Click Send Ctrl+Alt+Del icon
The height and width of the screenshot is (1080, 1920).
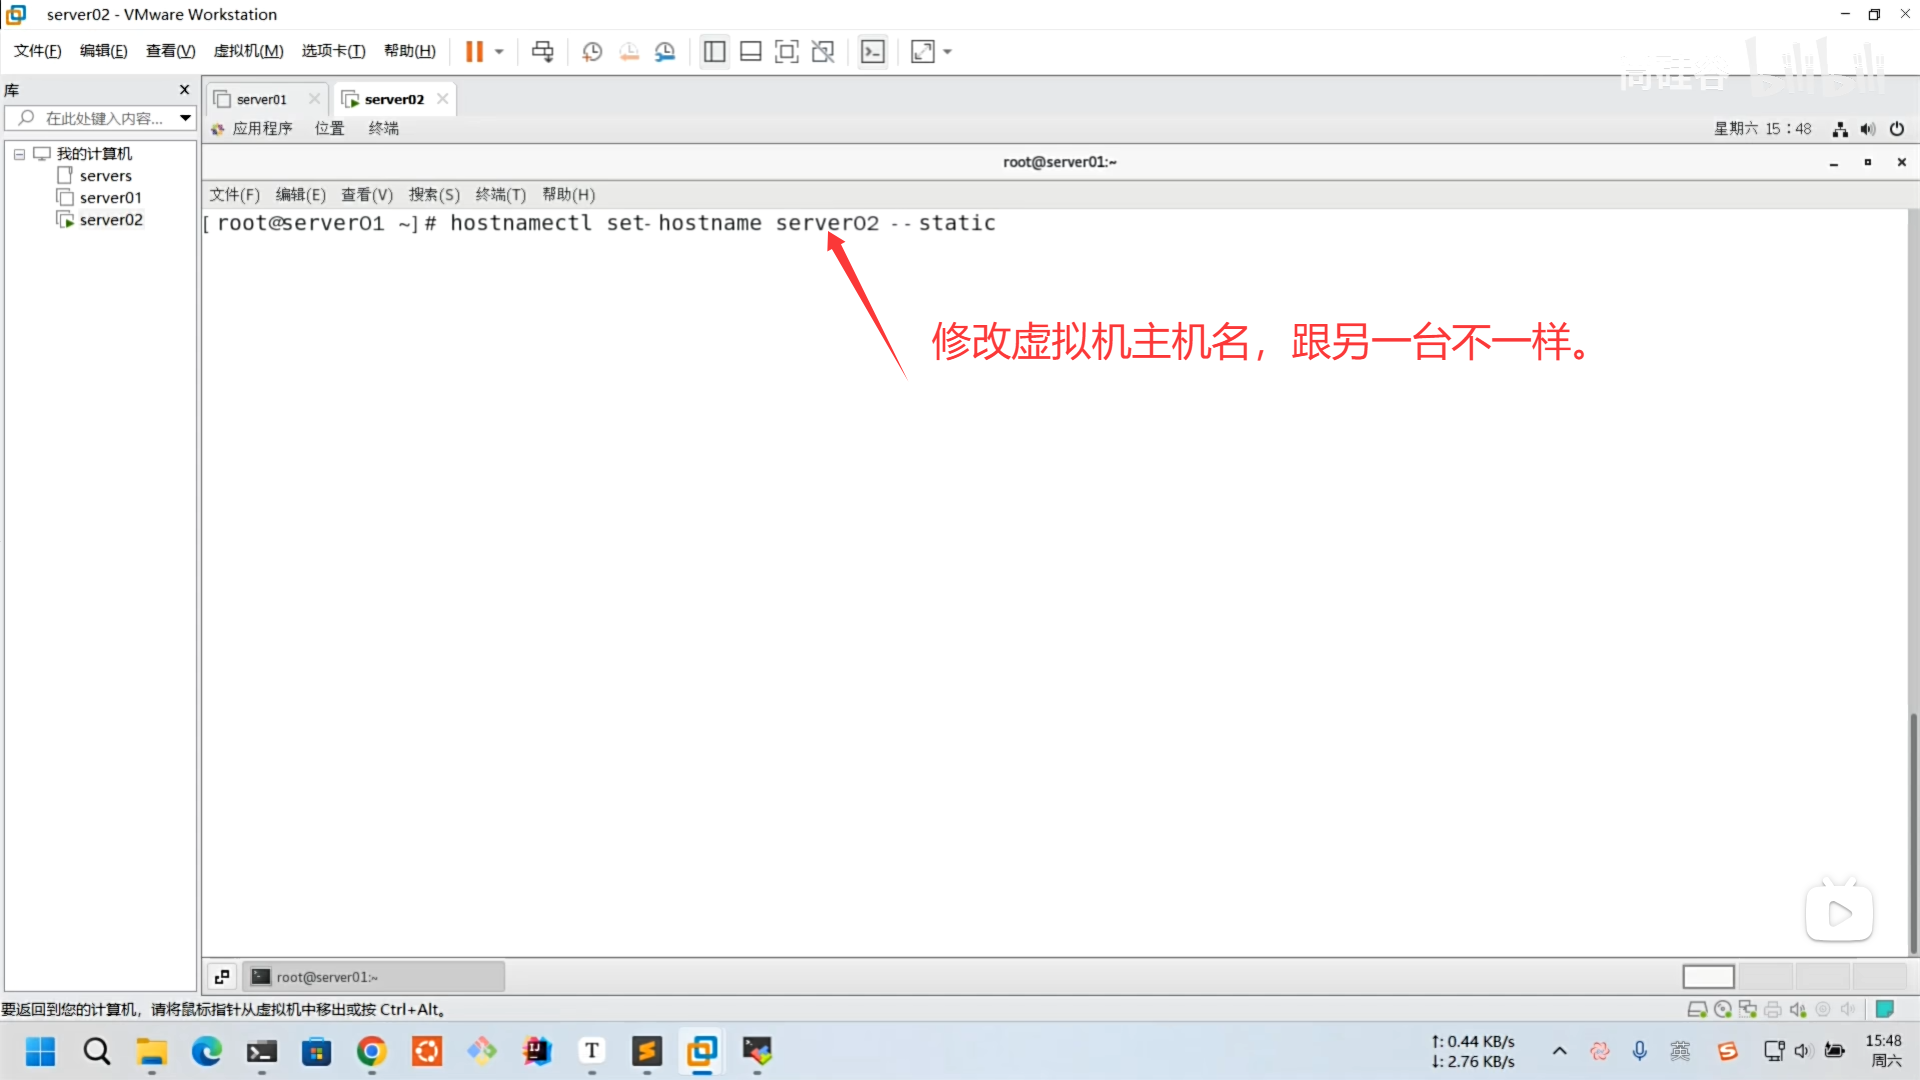[x=542, y=51]
